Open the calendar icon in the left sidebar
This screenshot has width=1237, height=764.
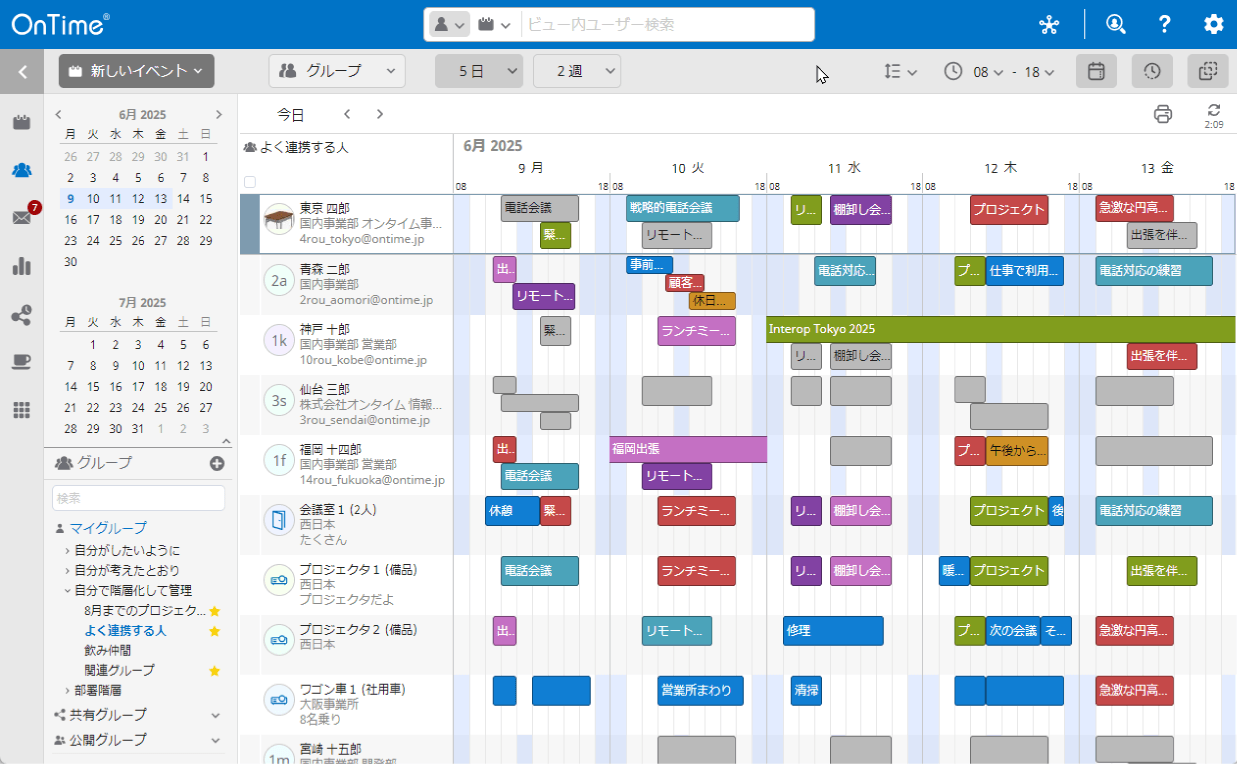pyautogui.click(x=21, y=120)
